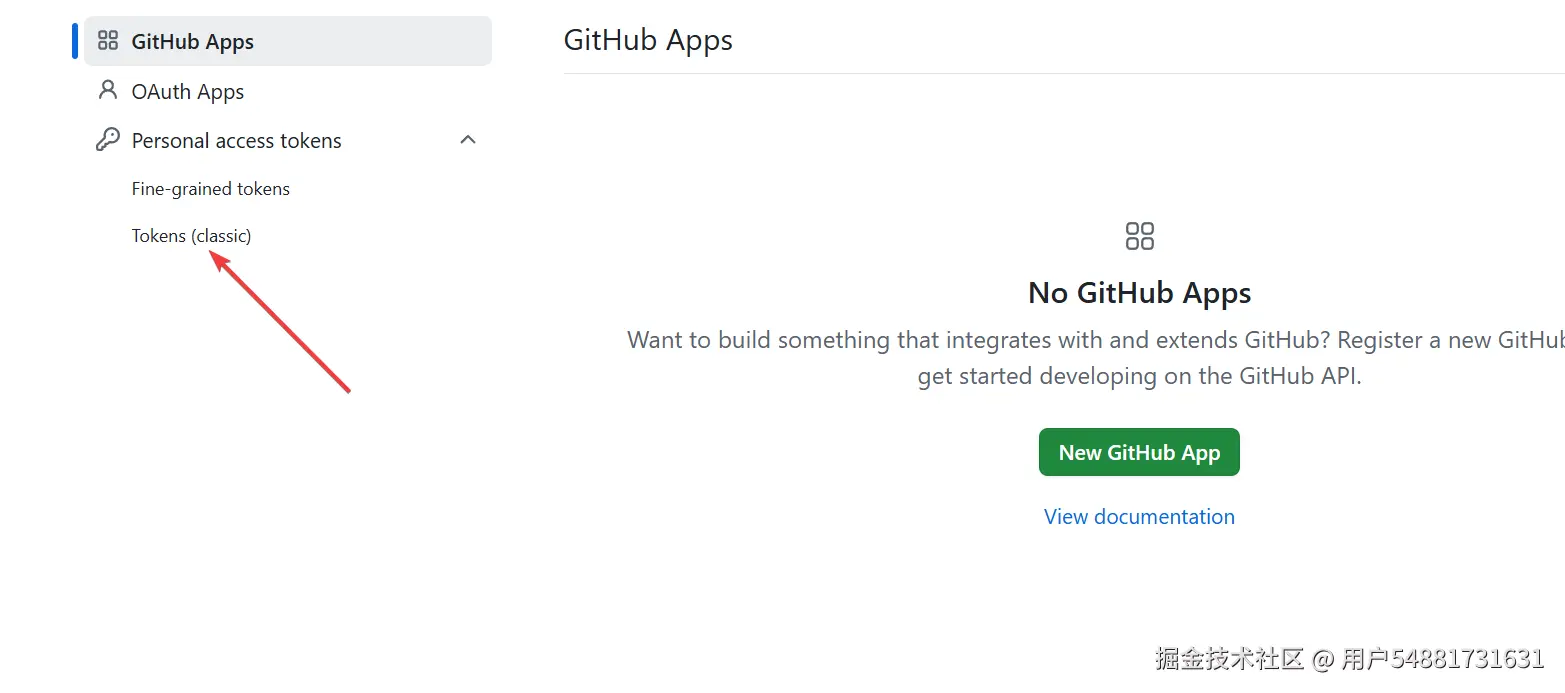Image resolution: width=1565 pixels, height=693 pixels.
Task: Click the GitHub Apps page heading
Action: (648, 41)
